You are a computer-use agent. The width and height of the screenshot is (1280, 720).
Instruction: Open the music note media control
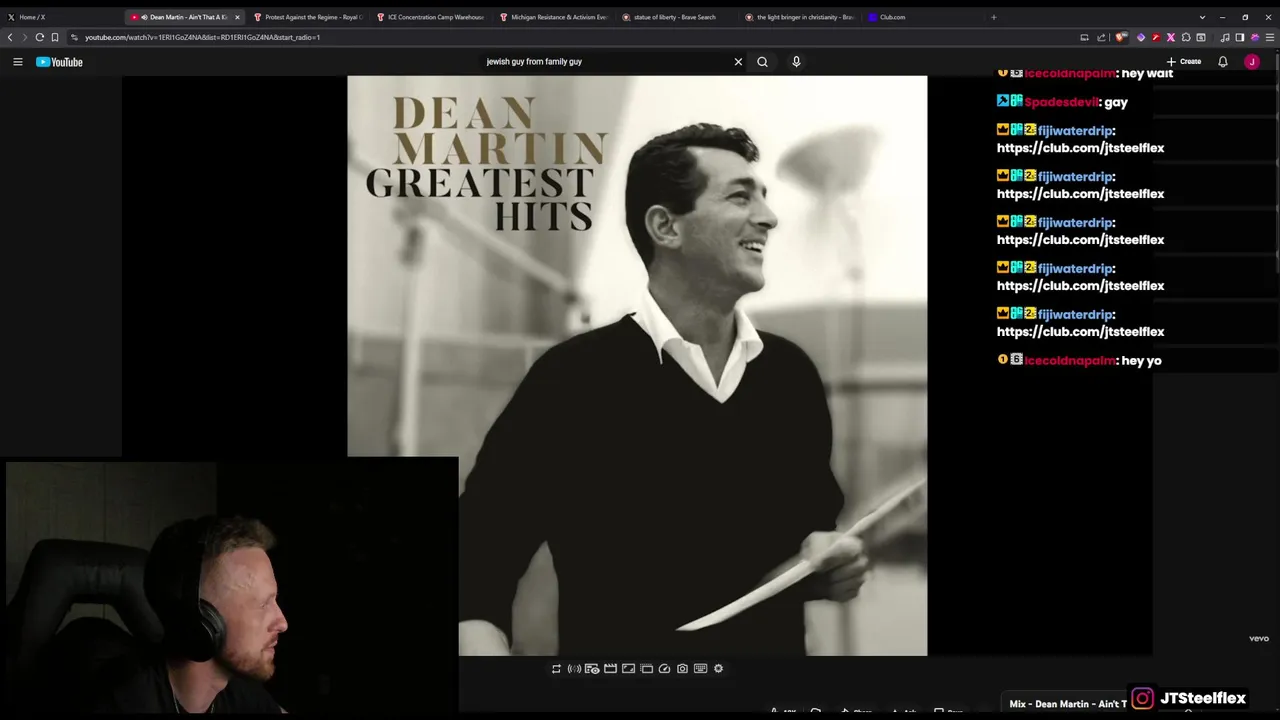pos(1225,37)
